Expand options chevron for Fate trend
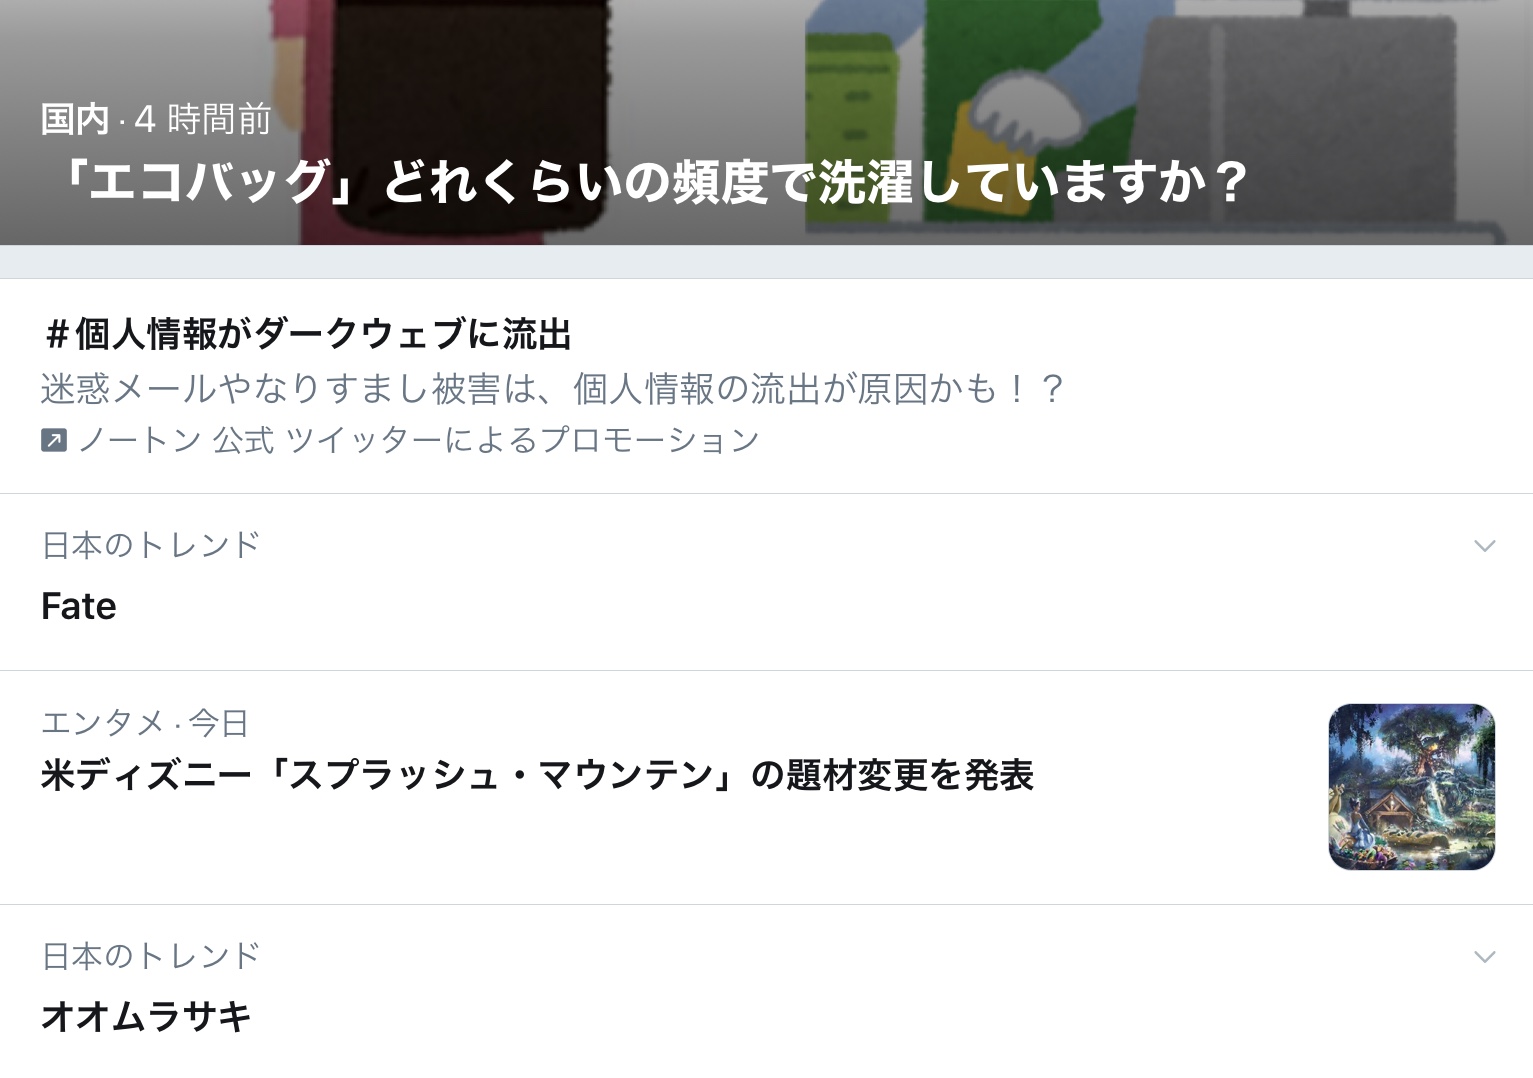This screenshot has width=1533, height=1078. (x=1484, y=546)
